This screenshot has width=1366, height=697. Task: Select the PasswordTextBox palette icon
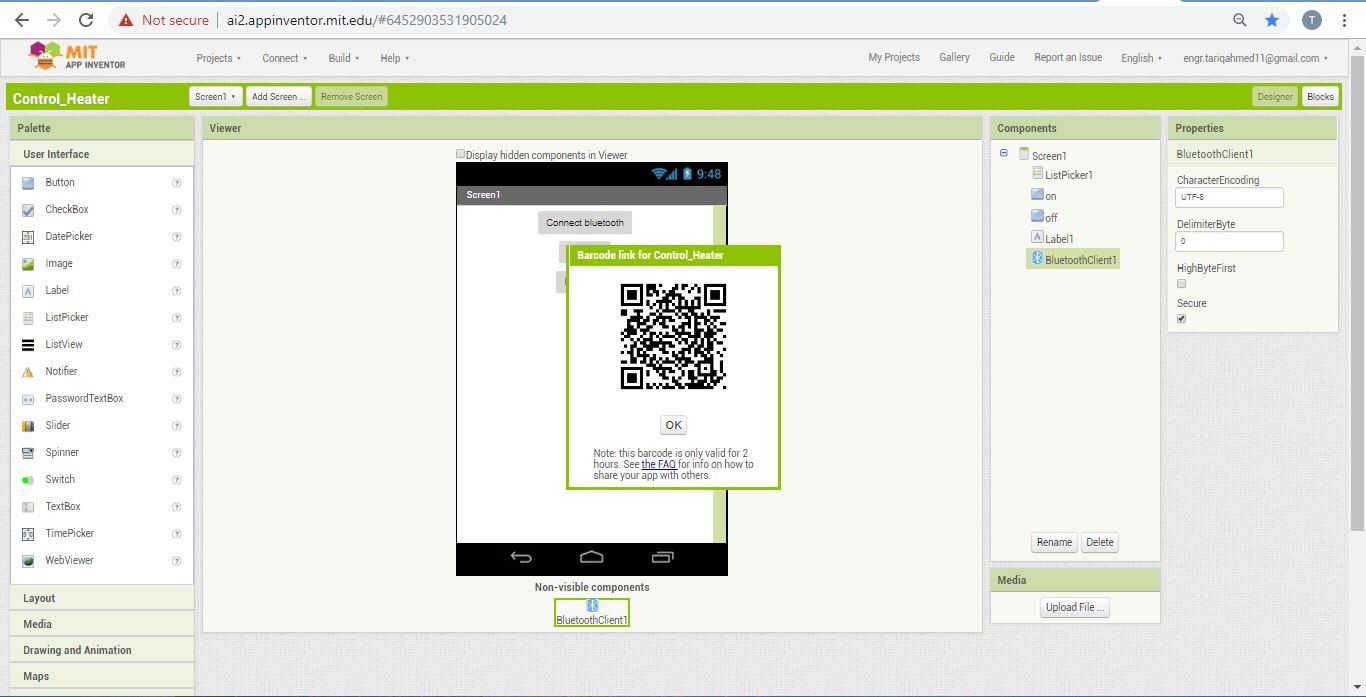tap(28, 399)
